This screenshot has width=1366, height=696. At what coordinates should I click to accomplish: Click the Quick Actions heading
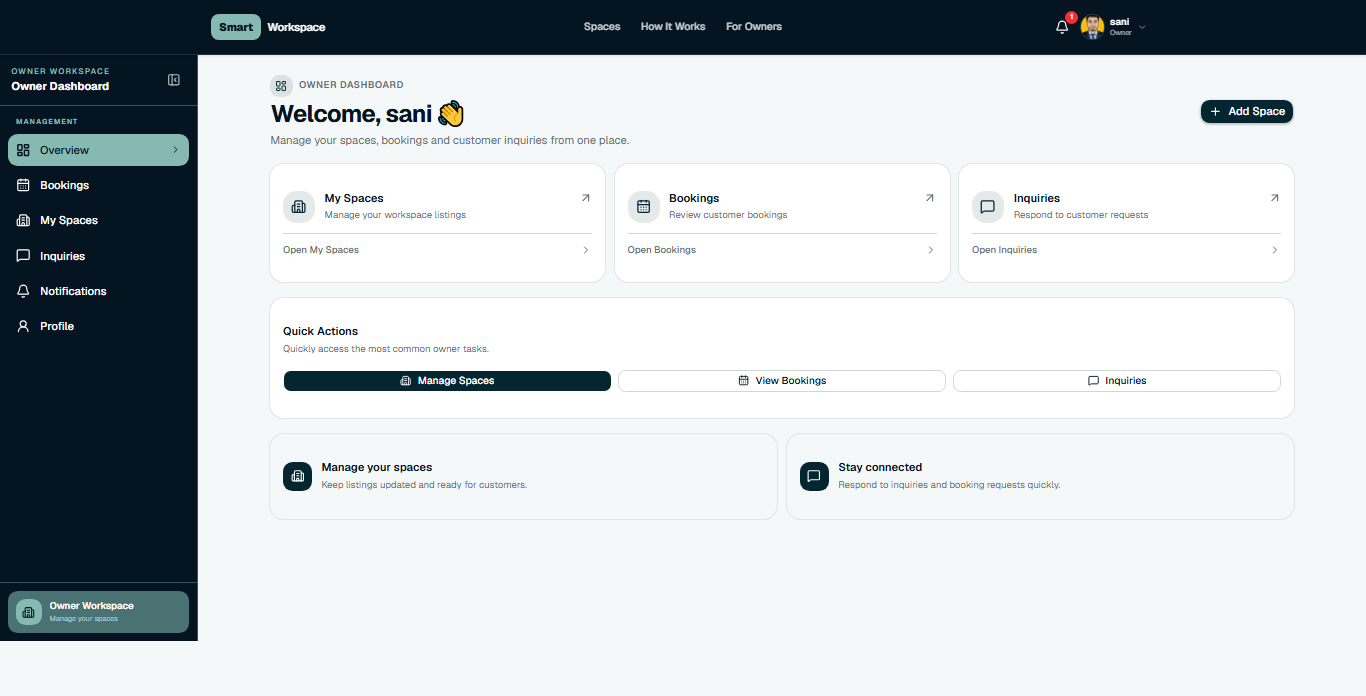coord(320,331)
